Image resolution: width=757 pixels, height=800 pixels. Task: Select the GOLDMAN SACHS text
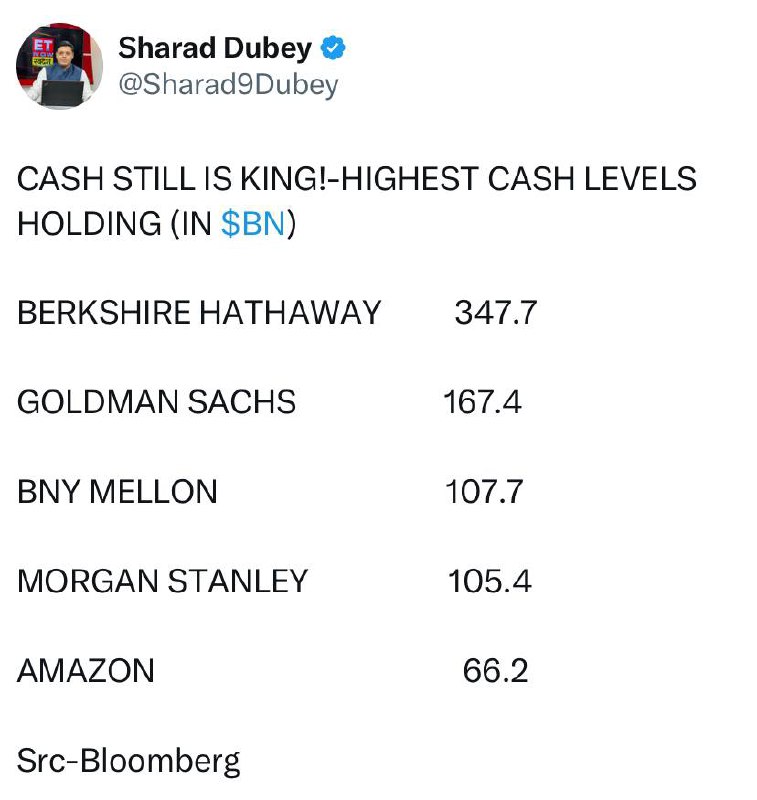point(156,402)
